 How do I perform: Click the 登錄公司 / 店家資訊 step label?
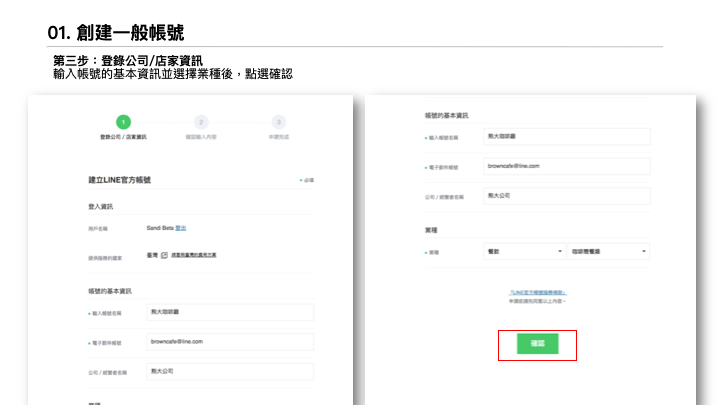coord(123,136)
